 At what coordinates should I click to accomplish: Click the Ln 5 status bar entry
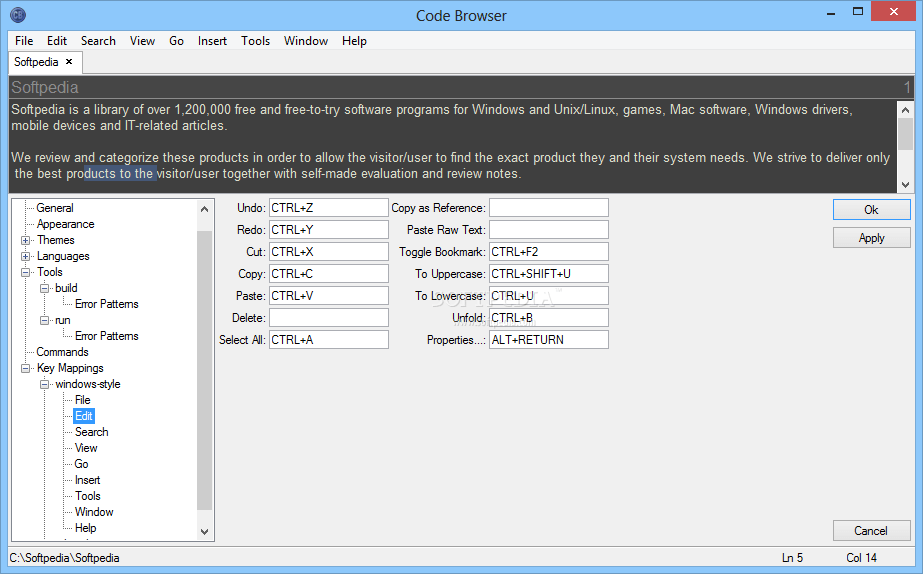[792, 558]
